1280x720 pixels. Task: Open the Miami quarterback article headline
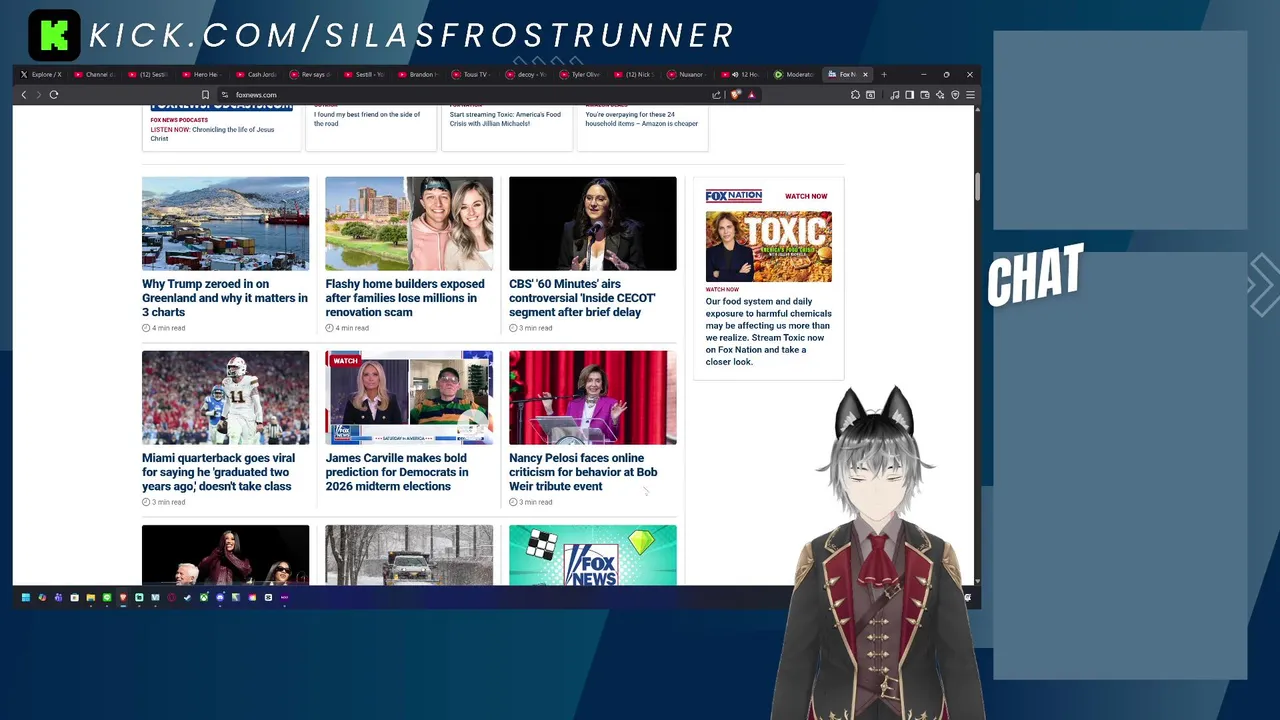coord(219,472)
